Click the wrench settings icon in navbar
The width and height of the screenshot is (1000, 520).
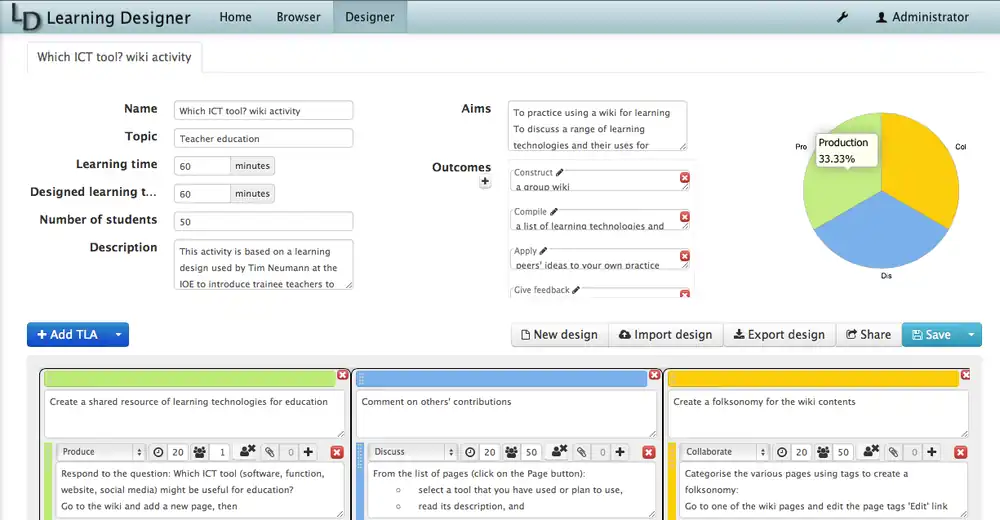click(842, 17)
